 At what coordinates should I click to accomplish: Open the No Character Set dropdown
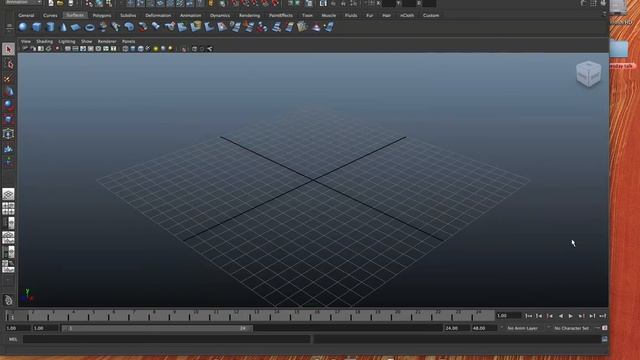coord(571,328)
